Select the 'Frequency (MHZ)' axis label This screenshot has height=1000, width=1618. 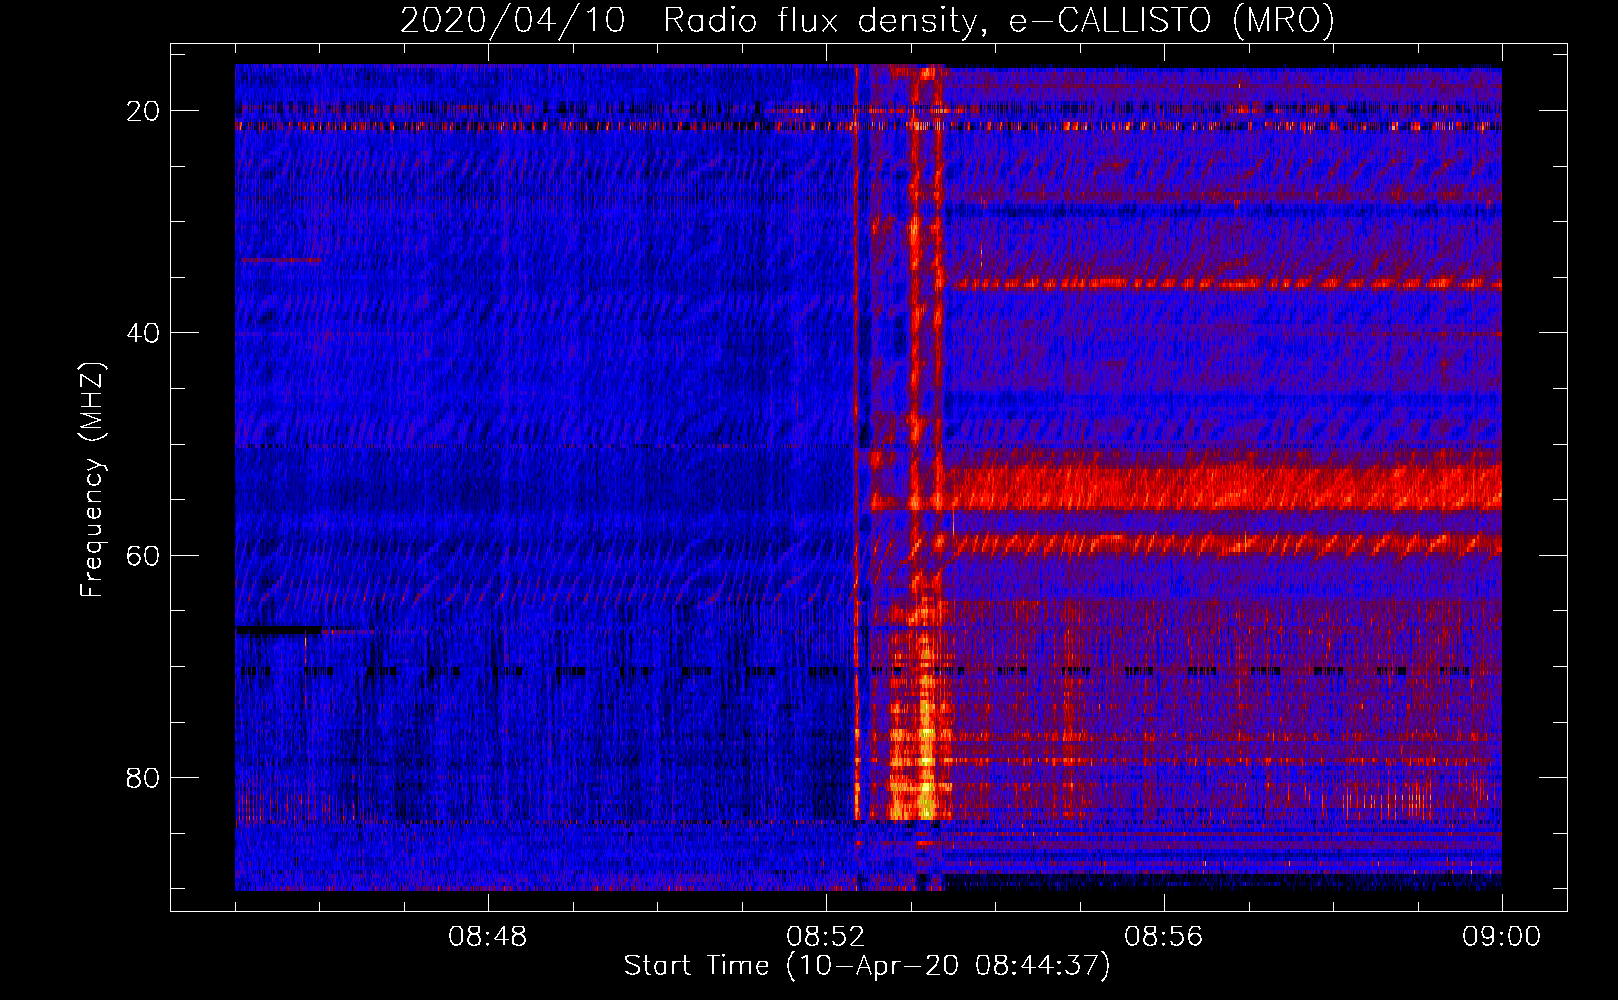click(92, 480)
